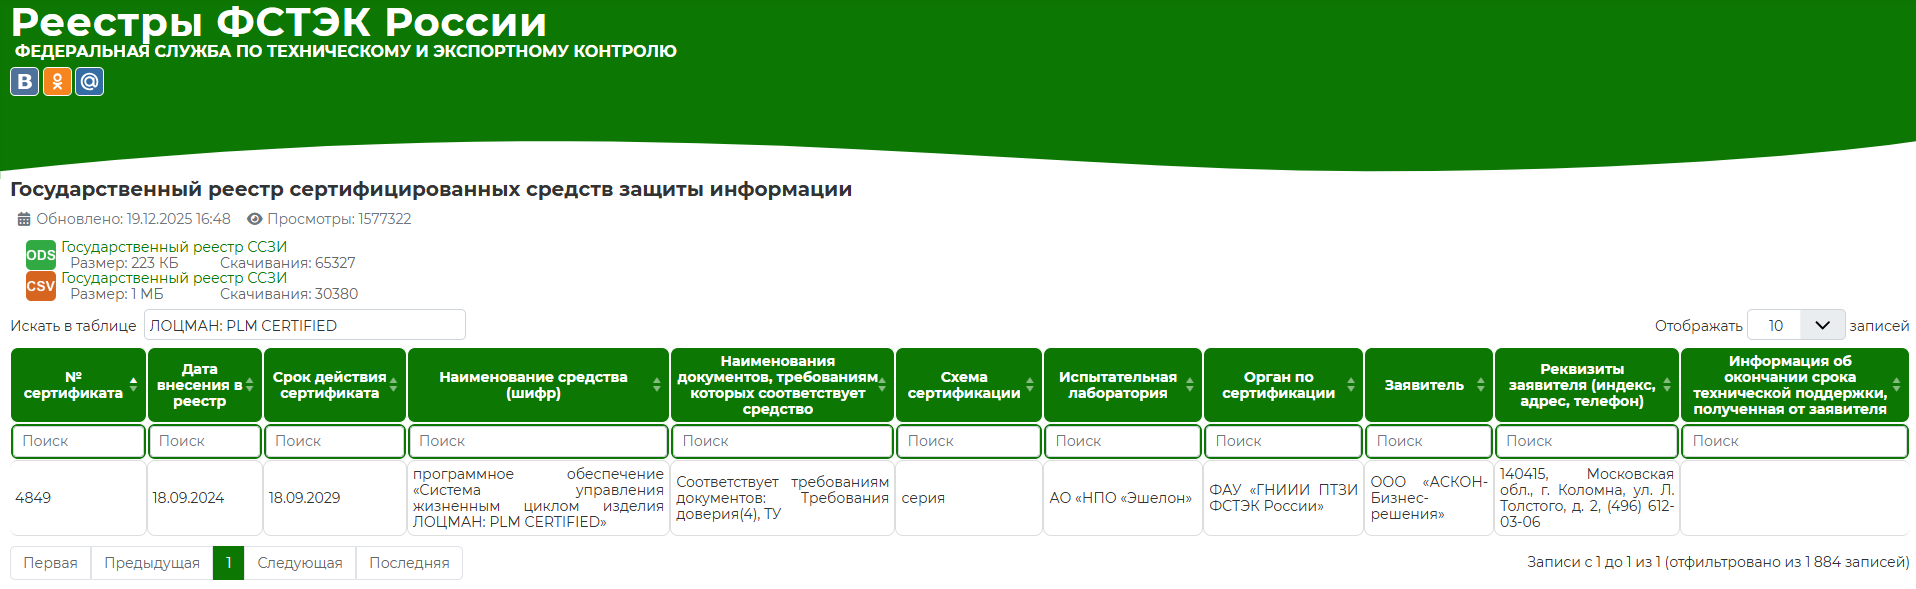Image resolution: width=1916 pixels, height=589 pixels.
Task: Click the orange CSV file icon
Action: pyautogui.click(x=40, y=286)
